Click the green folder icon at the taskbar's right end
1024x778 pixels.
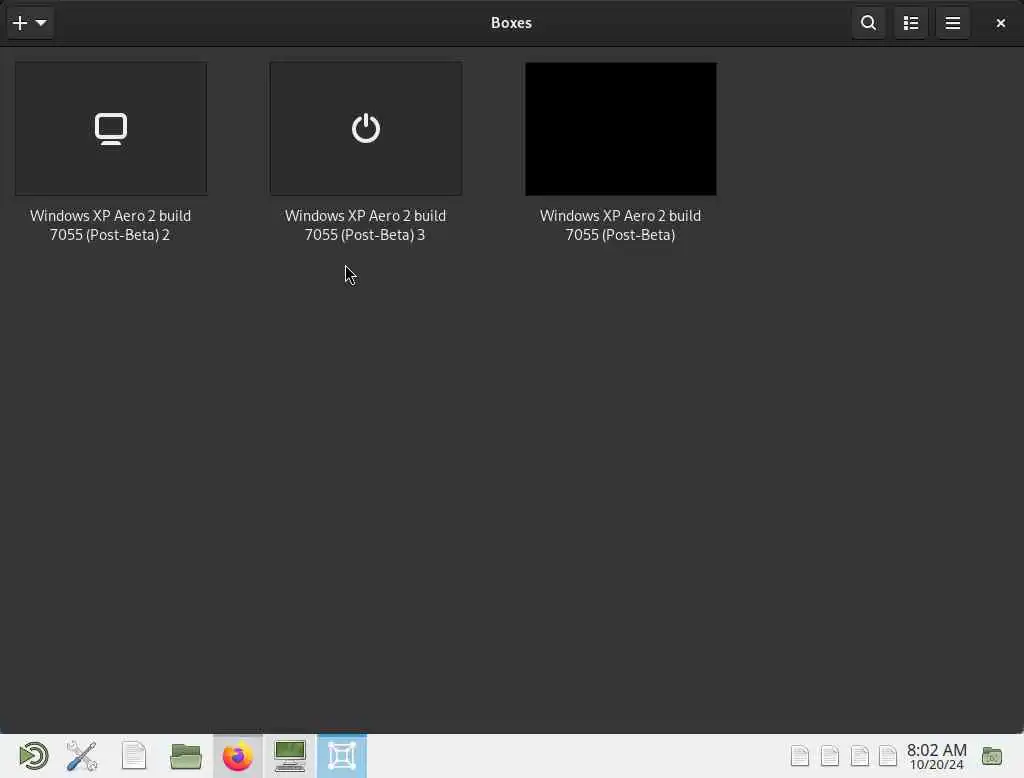991,756
